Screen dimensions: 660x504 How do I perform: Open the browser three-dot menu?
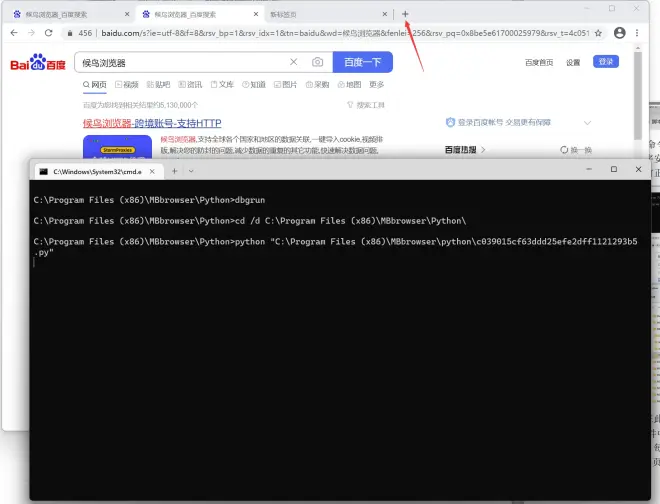point(637,33)
